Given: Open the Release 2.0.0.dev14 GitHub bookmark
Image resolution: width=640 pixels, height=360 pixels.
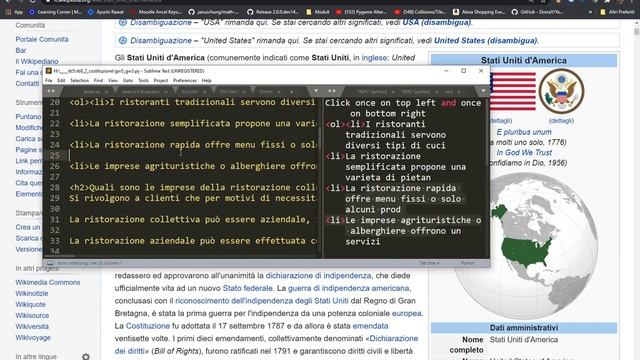Looking at the screenshot, I should pos(273,12).
